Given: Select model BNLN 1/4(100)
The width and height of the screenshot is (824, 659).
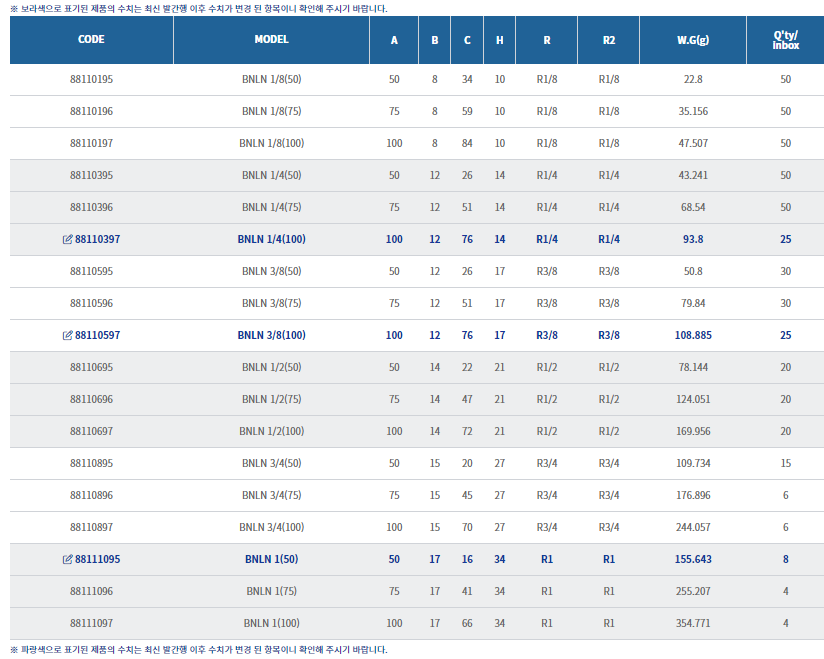Looking at the screenshot, I should 272,240.
